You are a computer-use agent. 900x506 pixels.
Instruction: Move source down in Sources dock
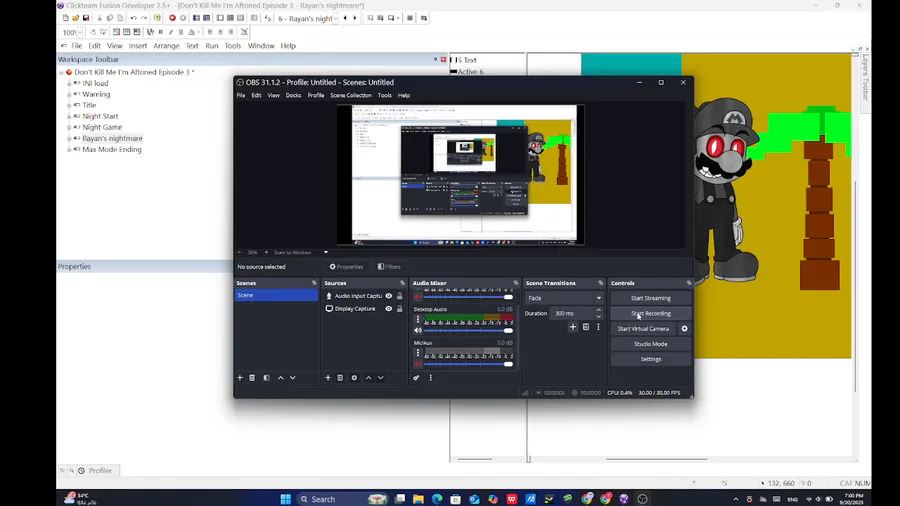pos(381,377)
